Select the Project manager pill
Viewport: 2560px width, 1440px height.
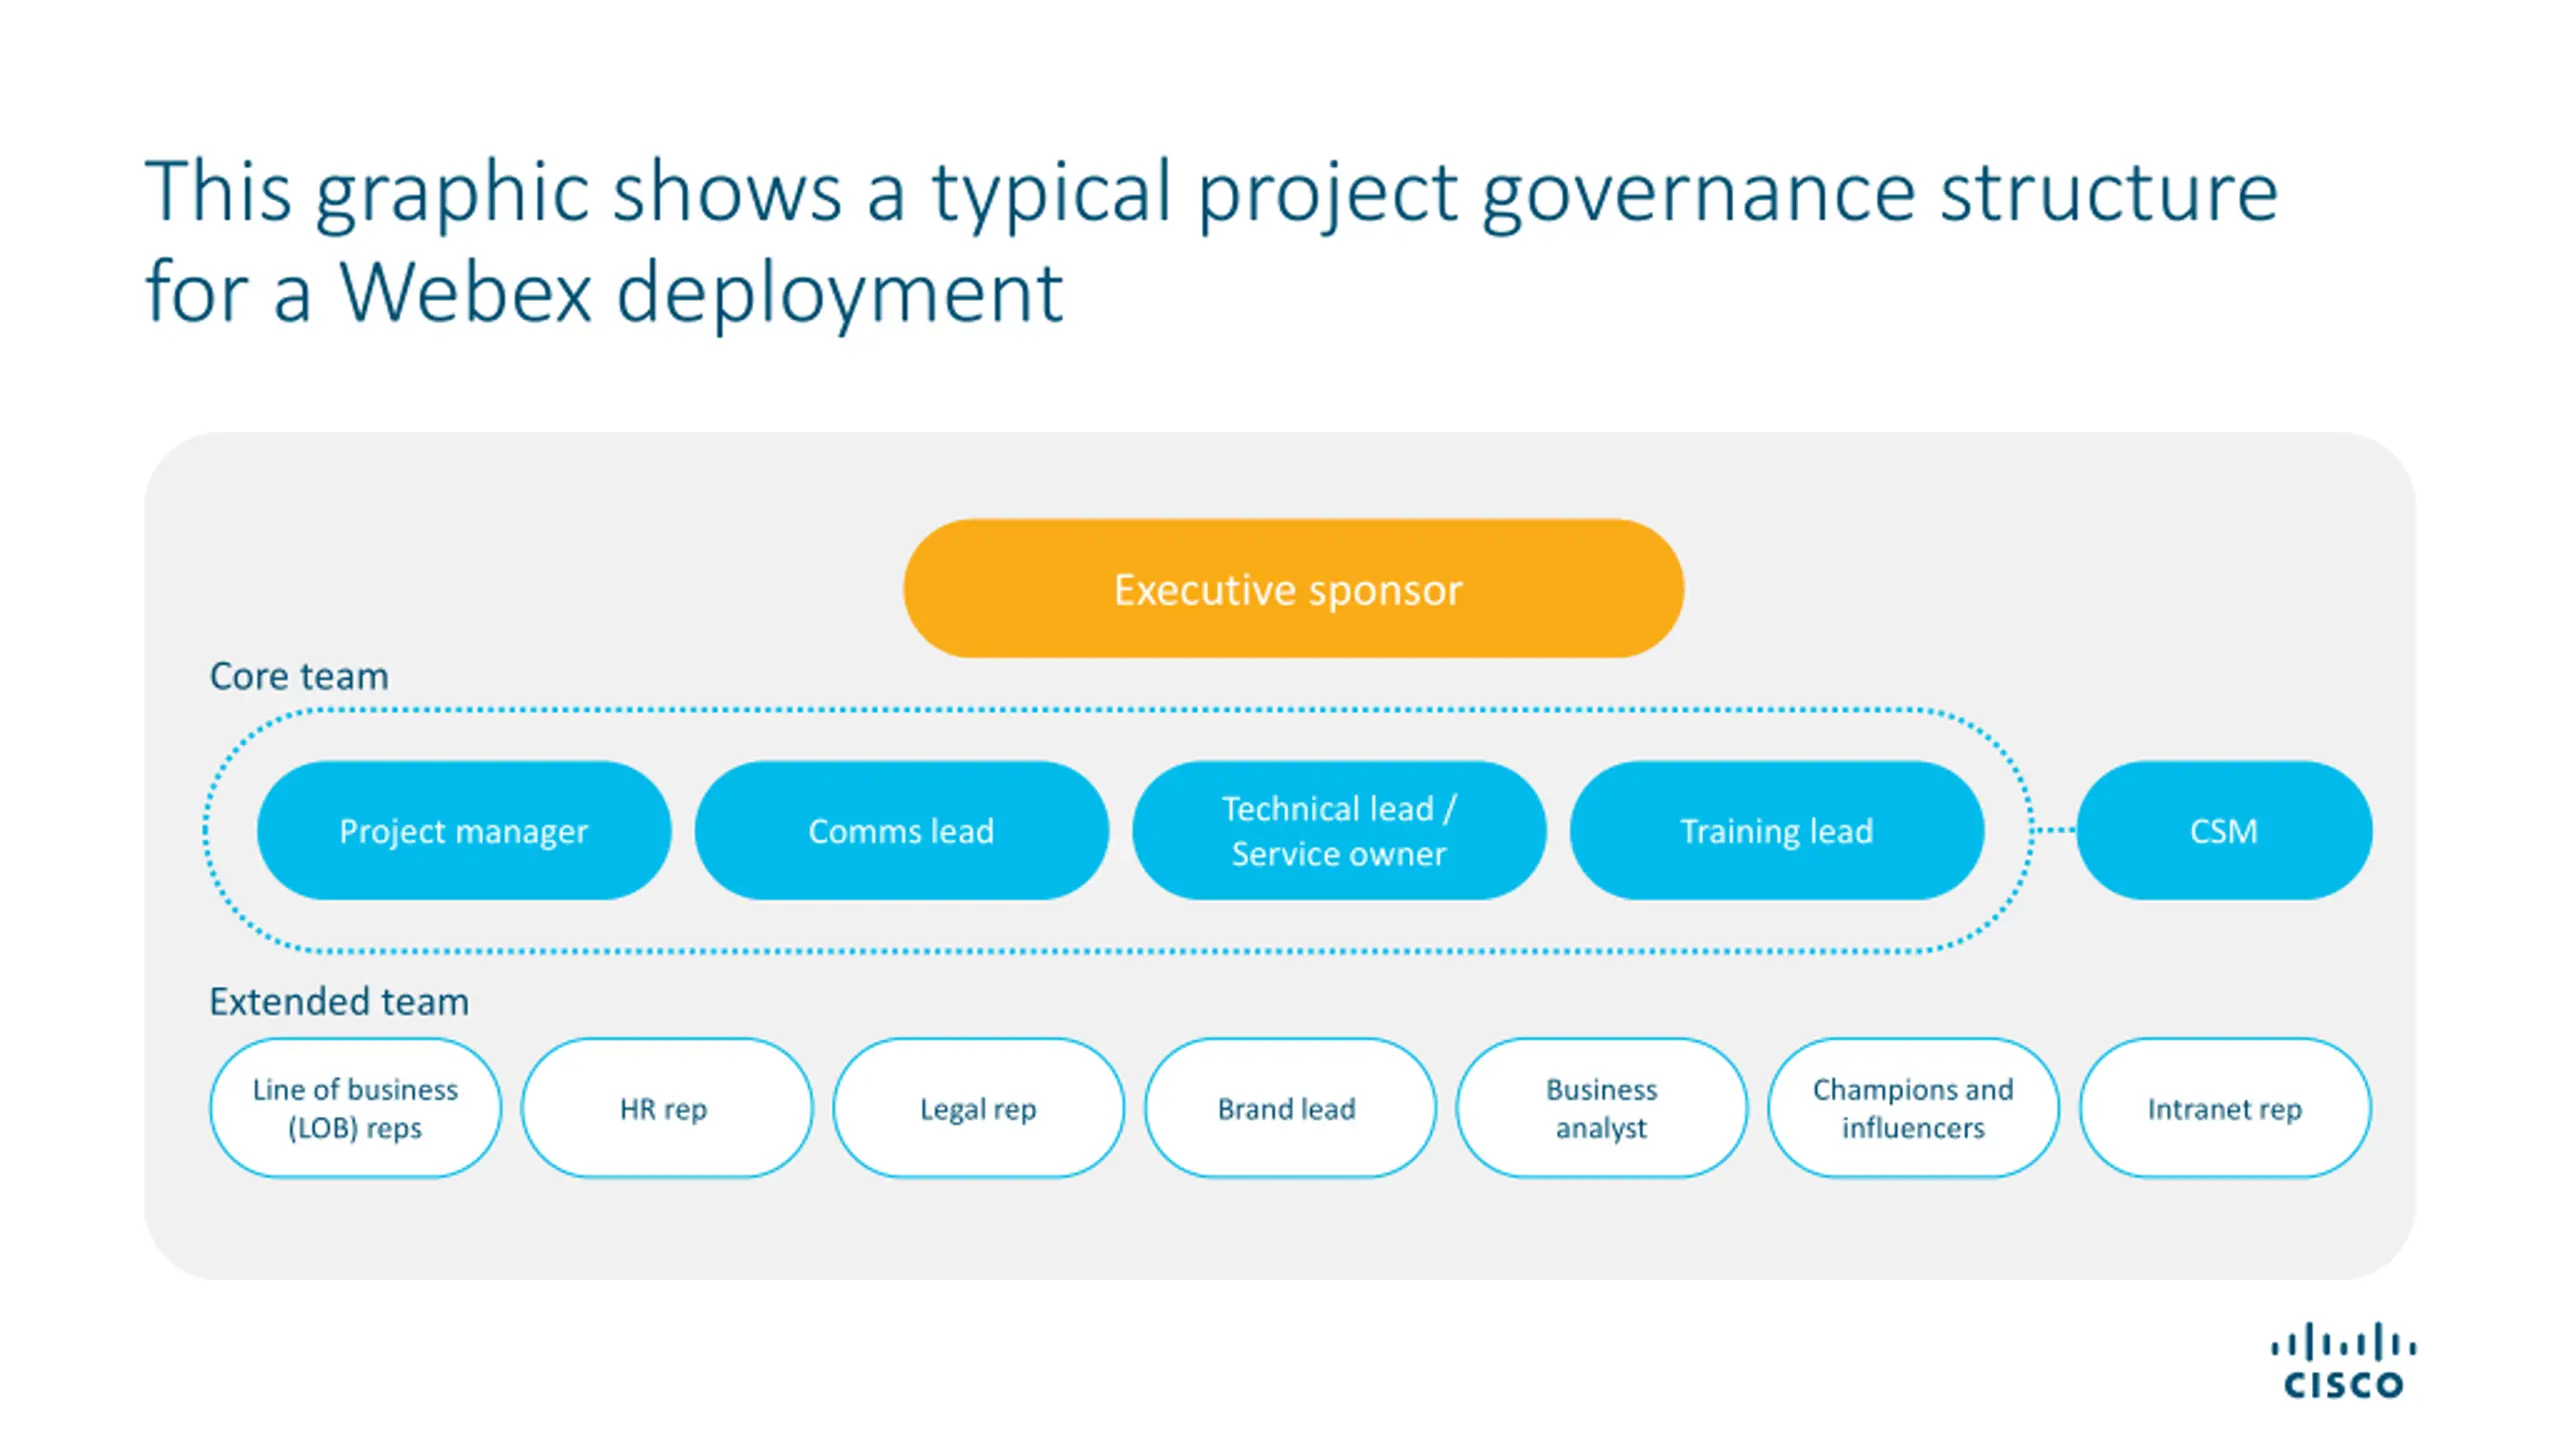(463, 830)
